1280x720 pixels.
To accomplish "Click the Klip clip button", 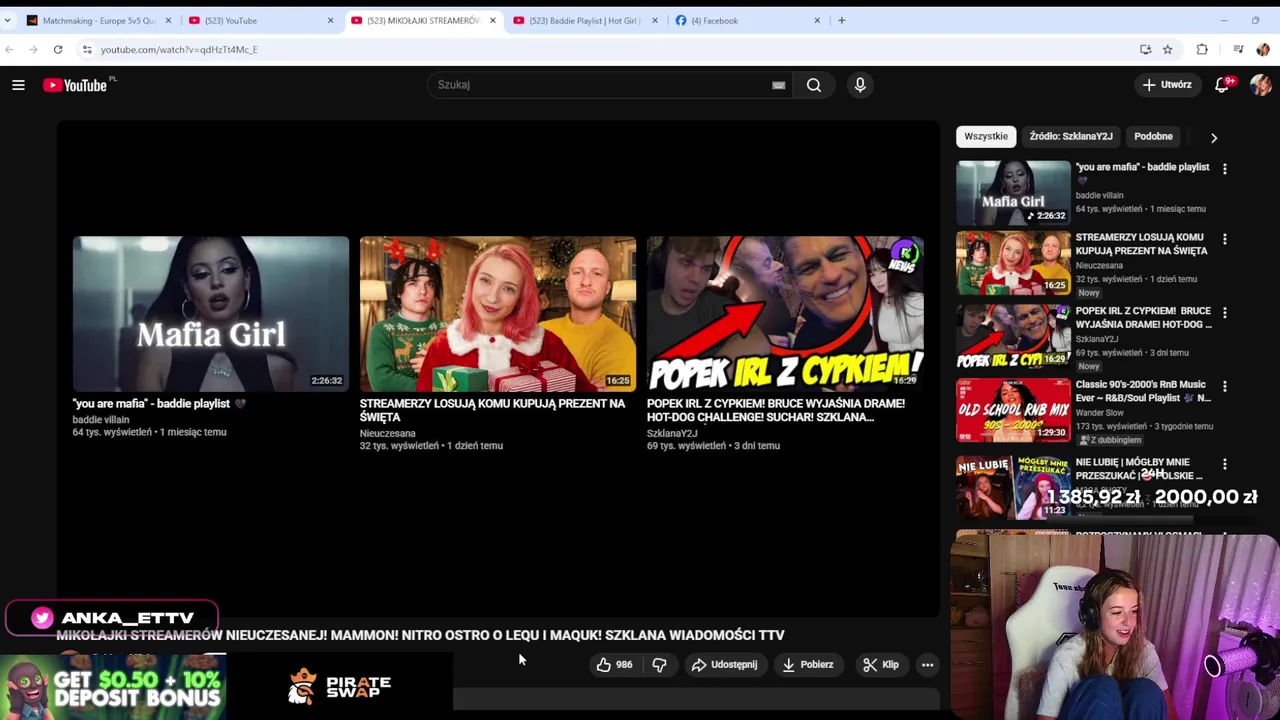I will pyautogui.click(x=880, y=665).
